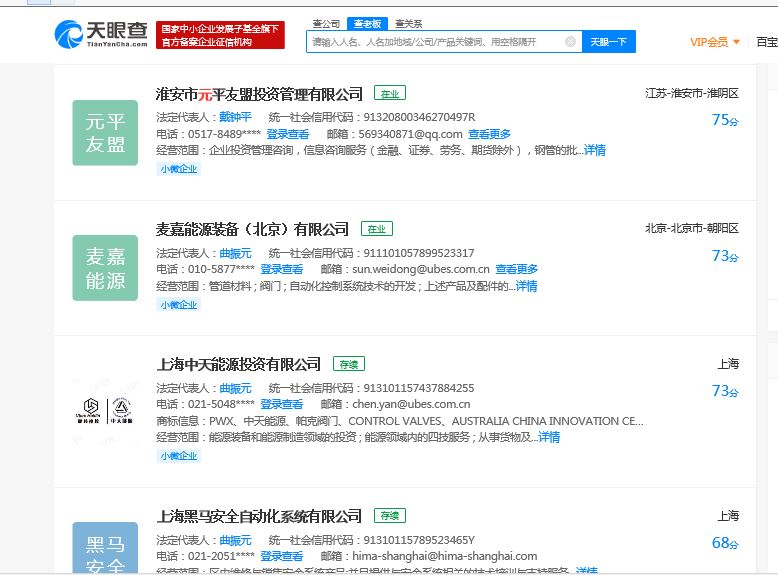Viewport: 778px width, 575px height.
Task: Click 小微企业 tag under 元平友盟
Action: click(x=179, y=169)
